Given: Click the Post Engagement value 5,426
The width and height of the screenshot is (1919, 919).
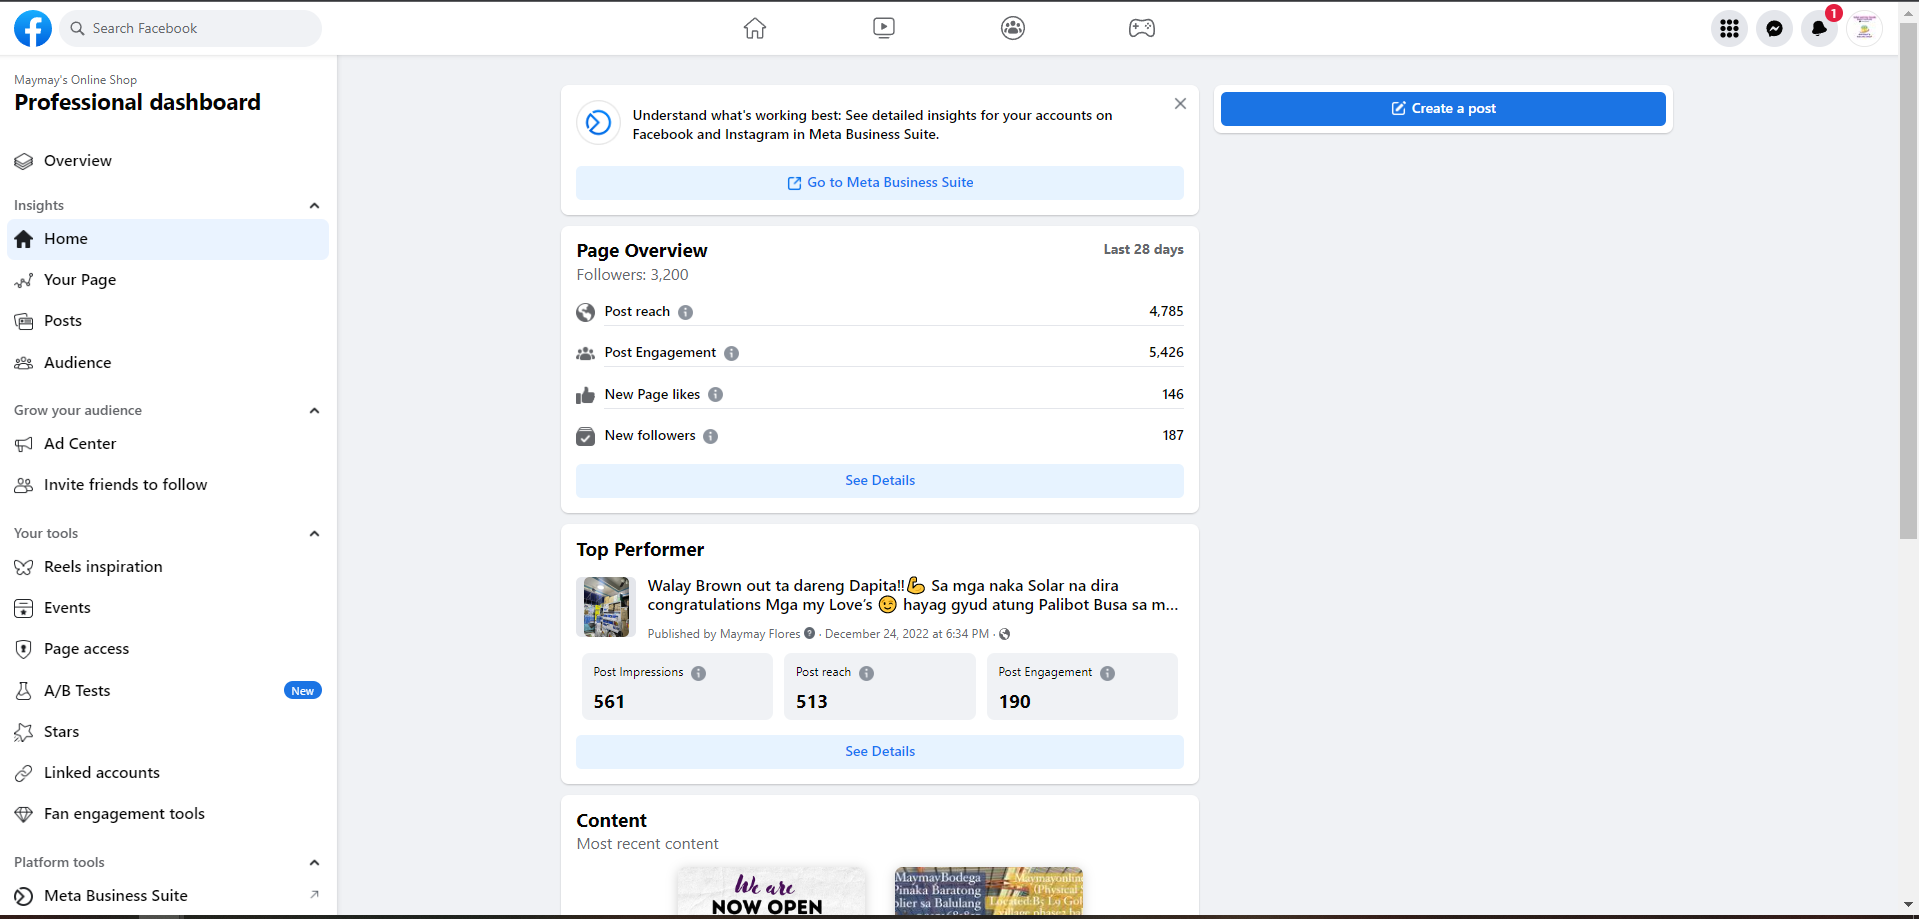Looking at the screenshot, I should pyautogui.click(x=1166, y=353).
